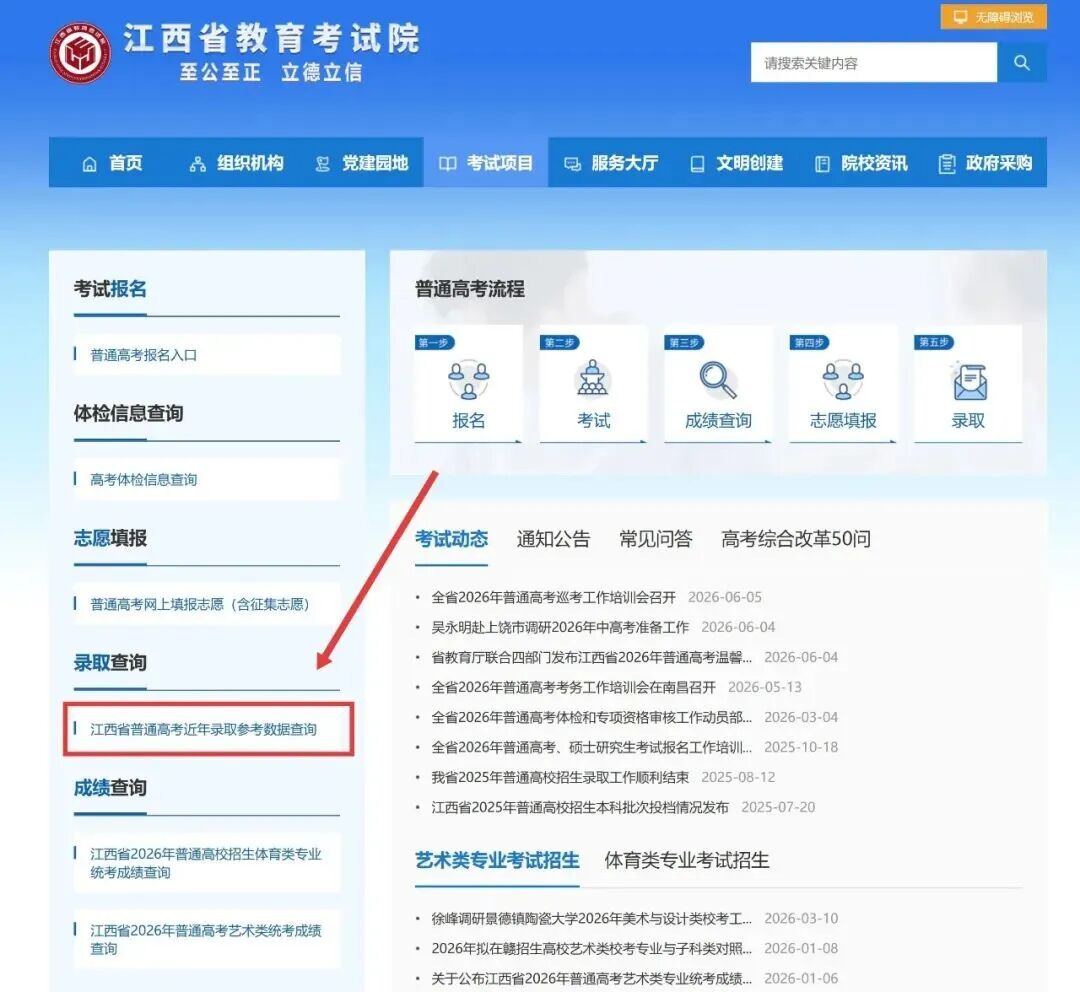This screenshot has width=1080, height=992.
Task: Open news 全省2026年普通高考体检和专项资格审核工作动员部...
Action: click(x=592, y=717)
